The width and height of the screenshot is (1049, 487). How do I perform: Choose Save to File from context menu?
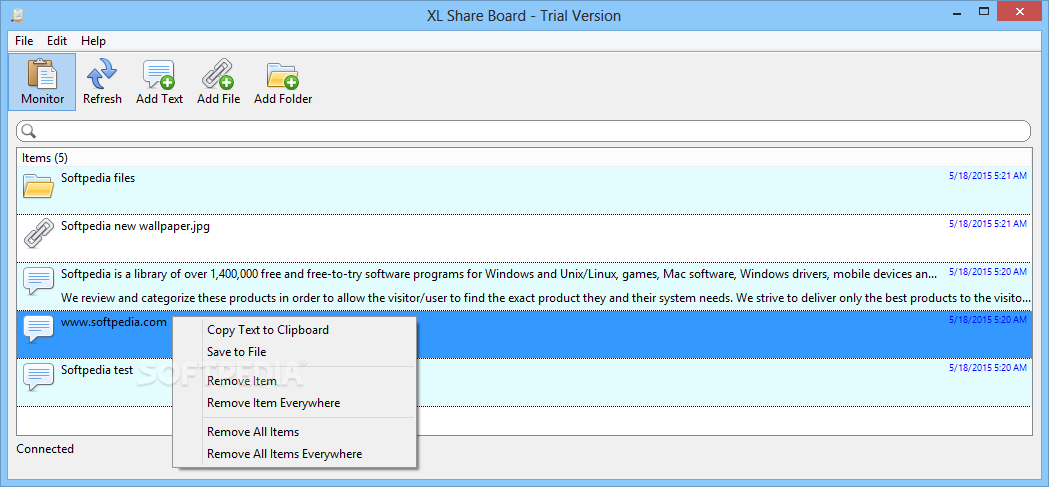click(236, 352)
